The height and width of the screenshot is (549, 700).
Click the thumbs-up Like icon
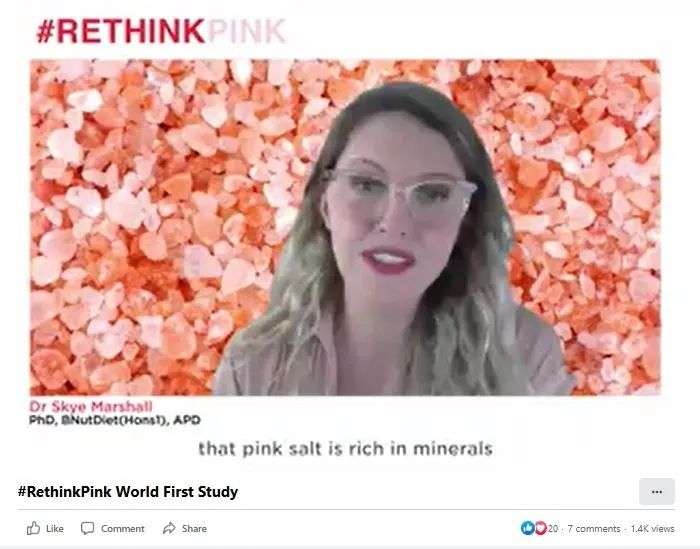coord(33,528)
